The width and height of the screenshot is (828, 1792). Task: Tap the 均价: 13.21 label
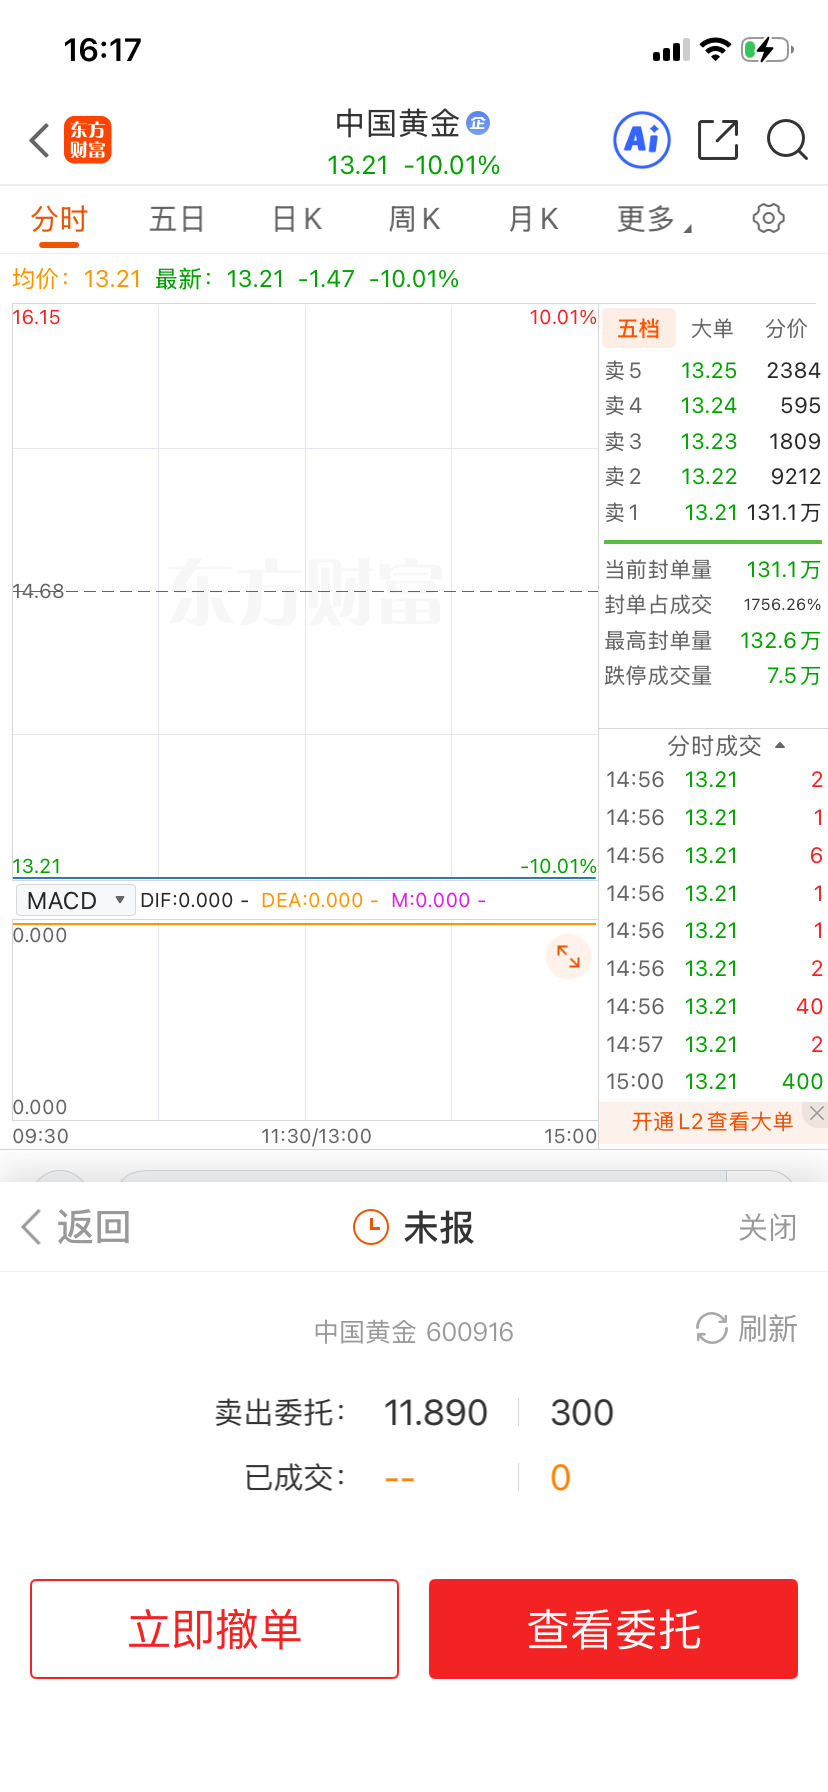(x=77, y=279)
